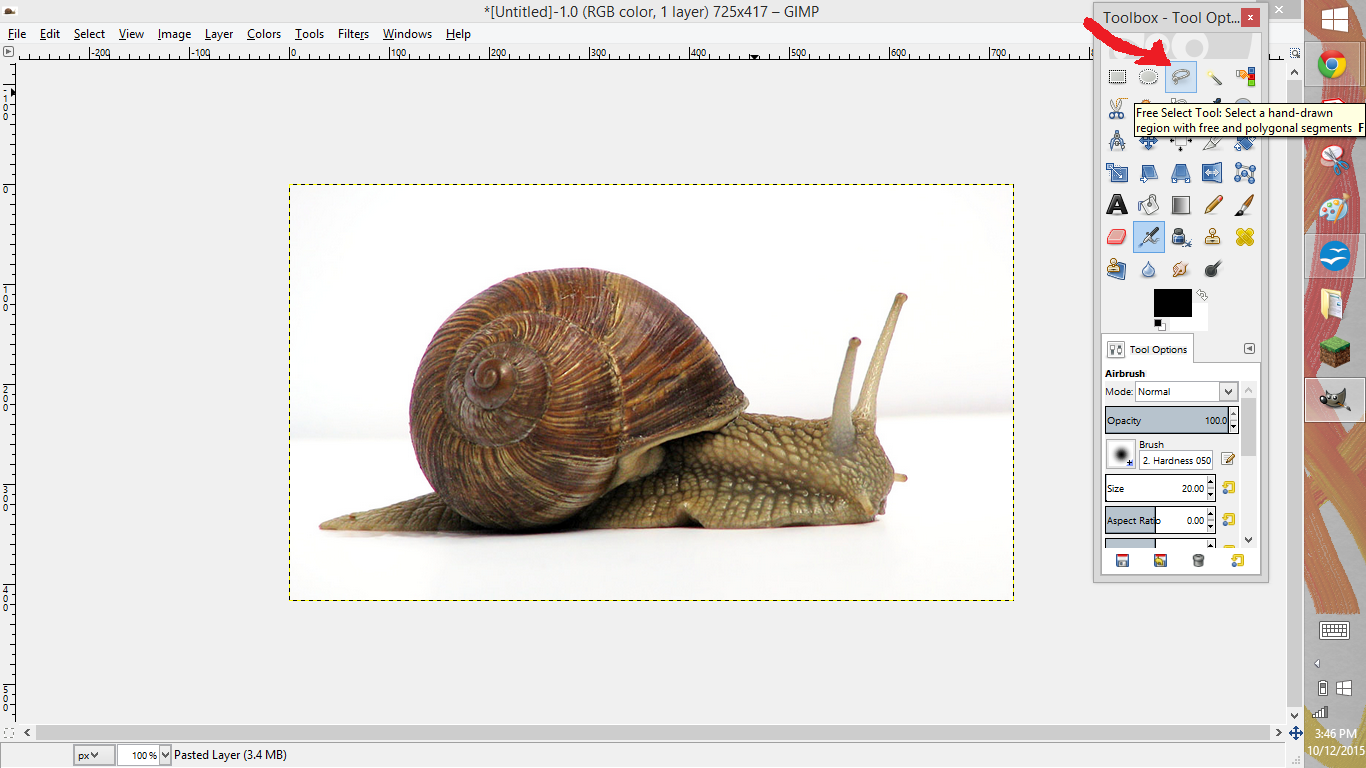1366x768 pixels.
Task: Delete tool preset with trash icon
Action: 1198,561
